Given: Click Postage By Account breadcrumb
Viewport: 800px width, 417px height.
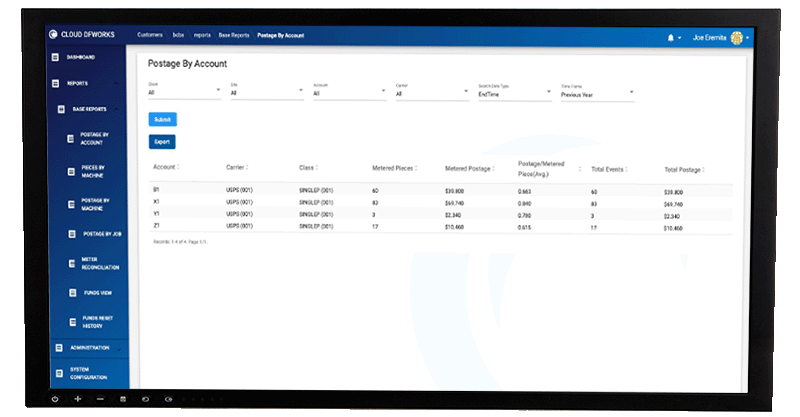Looking at the screenshot, I should (281, 35).
